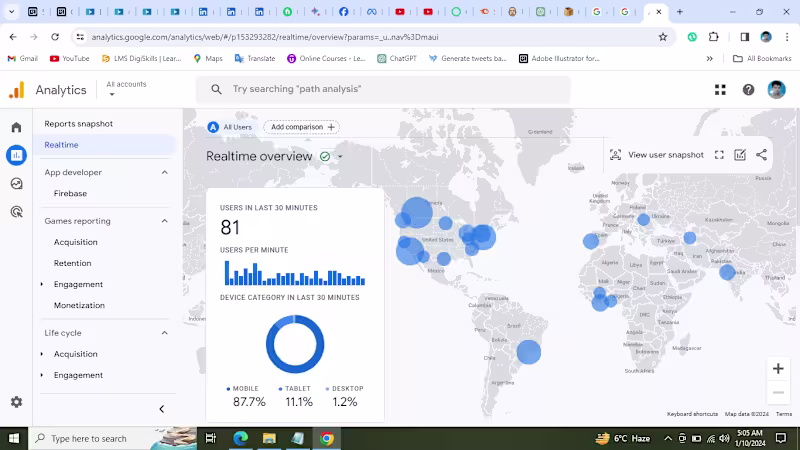Open the Explore icon in sidebar rail
The width and height of the screenshot is (800, 450).
(x=16, y=184)
